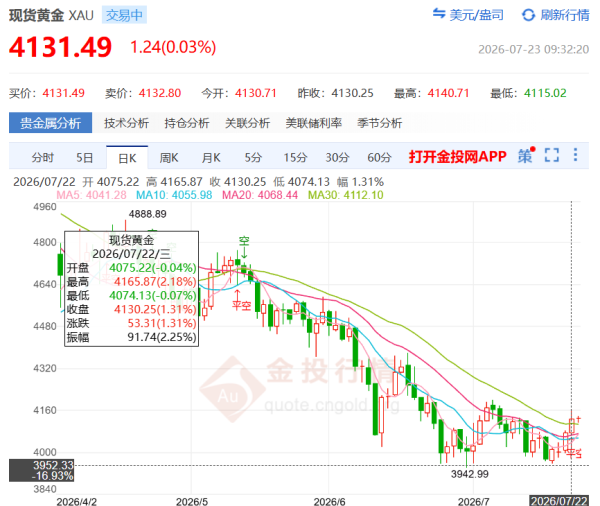600x506 pixels.
Task: Switch currency unit via 美元/盎司 icon
Action: (x=439, y=14)
